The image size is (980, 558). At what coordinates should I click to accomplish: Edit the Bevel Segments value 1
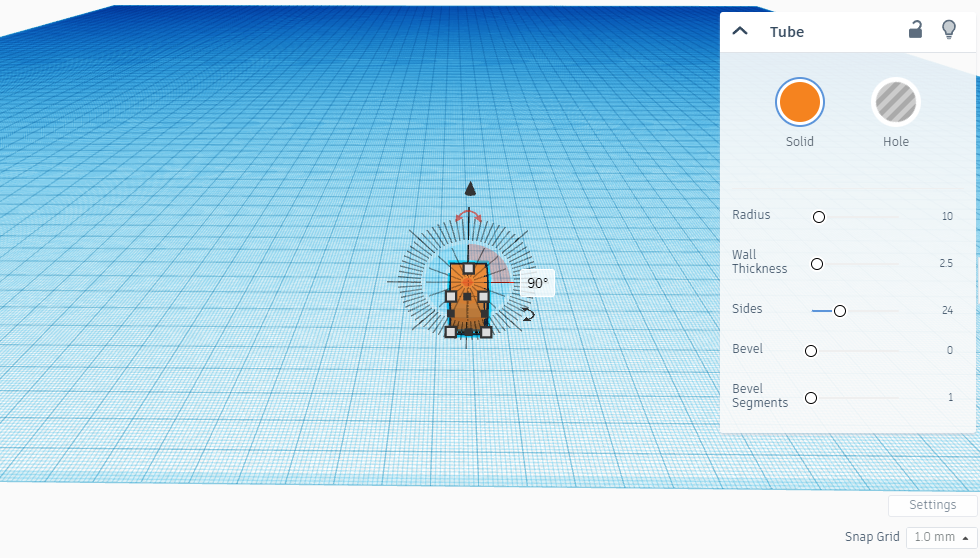950,397
